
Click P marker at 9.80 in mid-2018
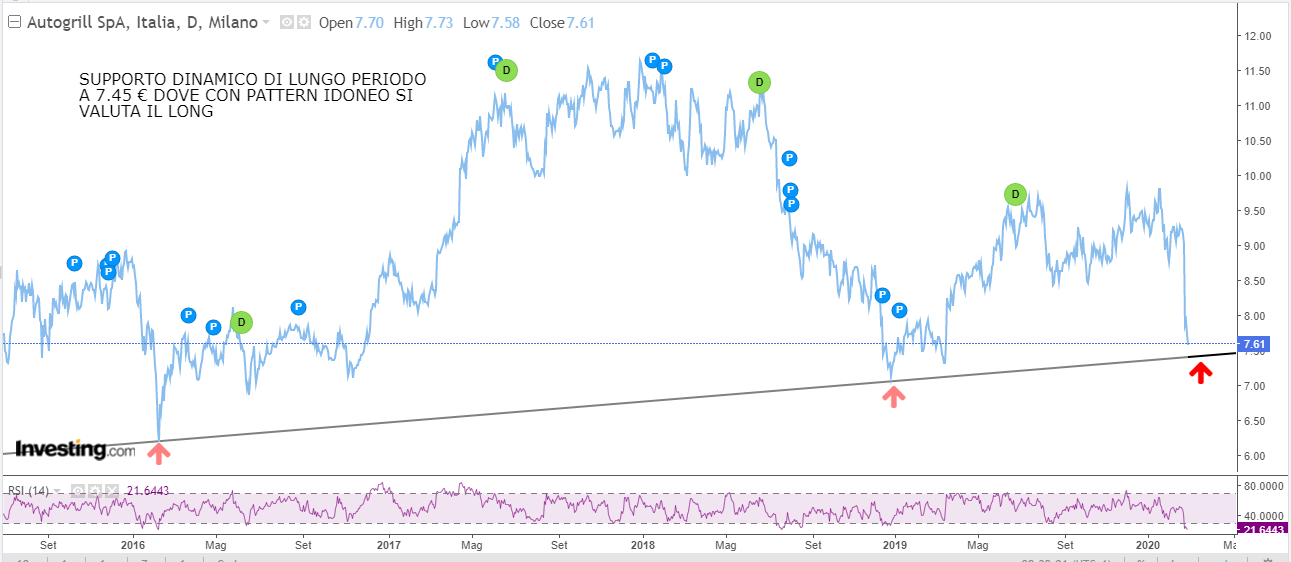[790, 190]
